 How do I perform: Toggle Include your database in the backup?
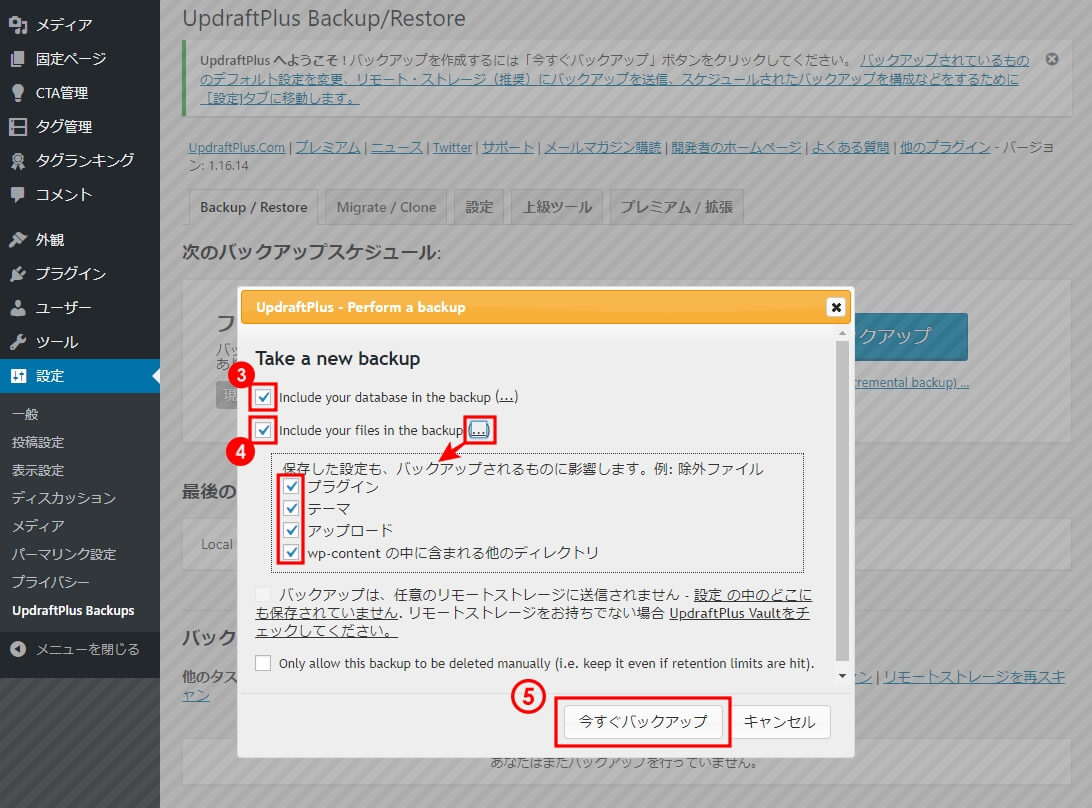coord(263,397)
